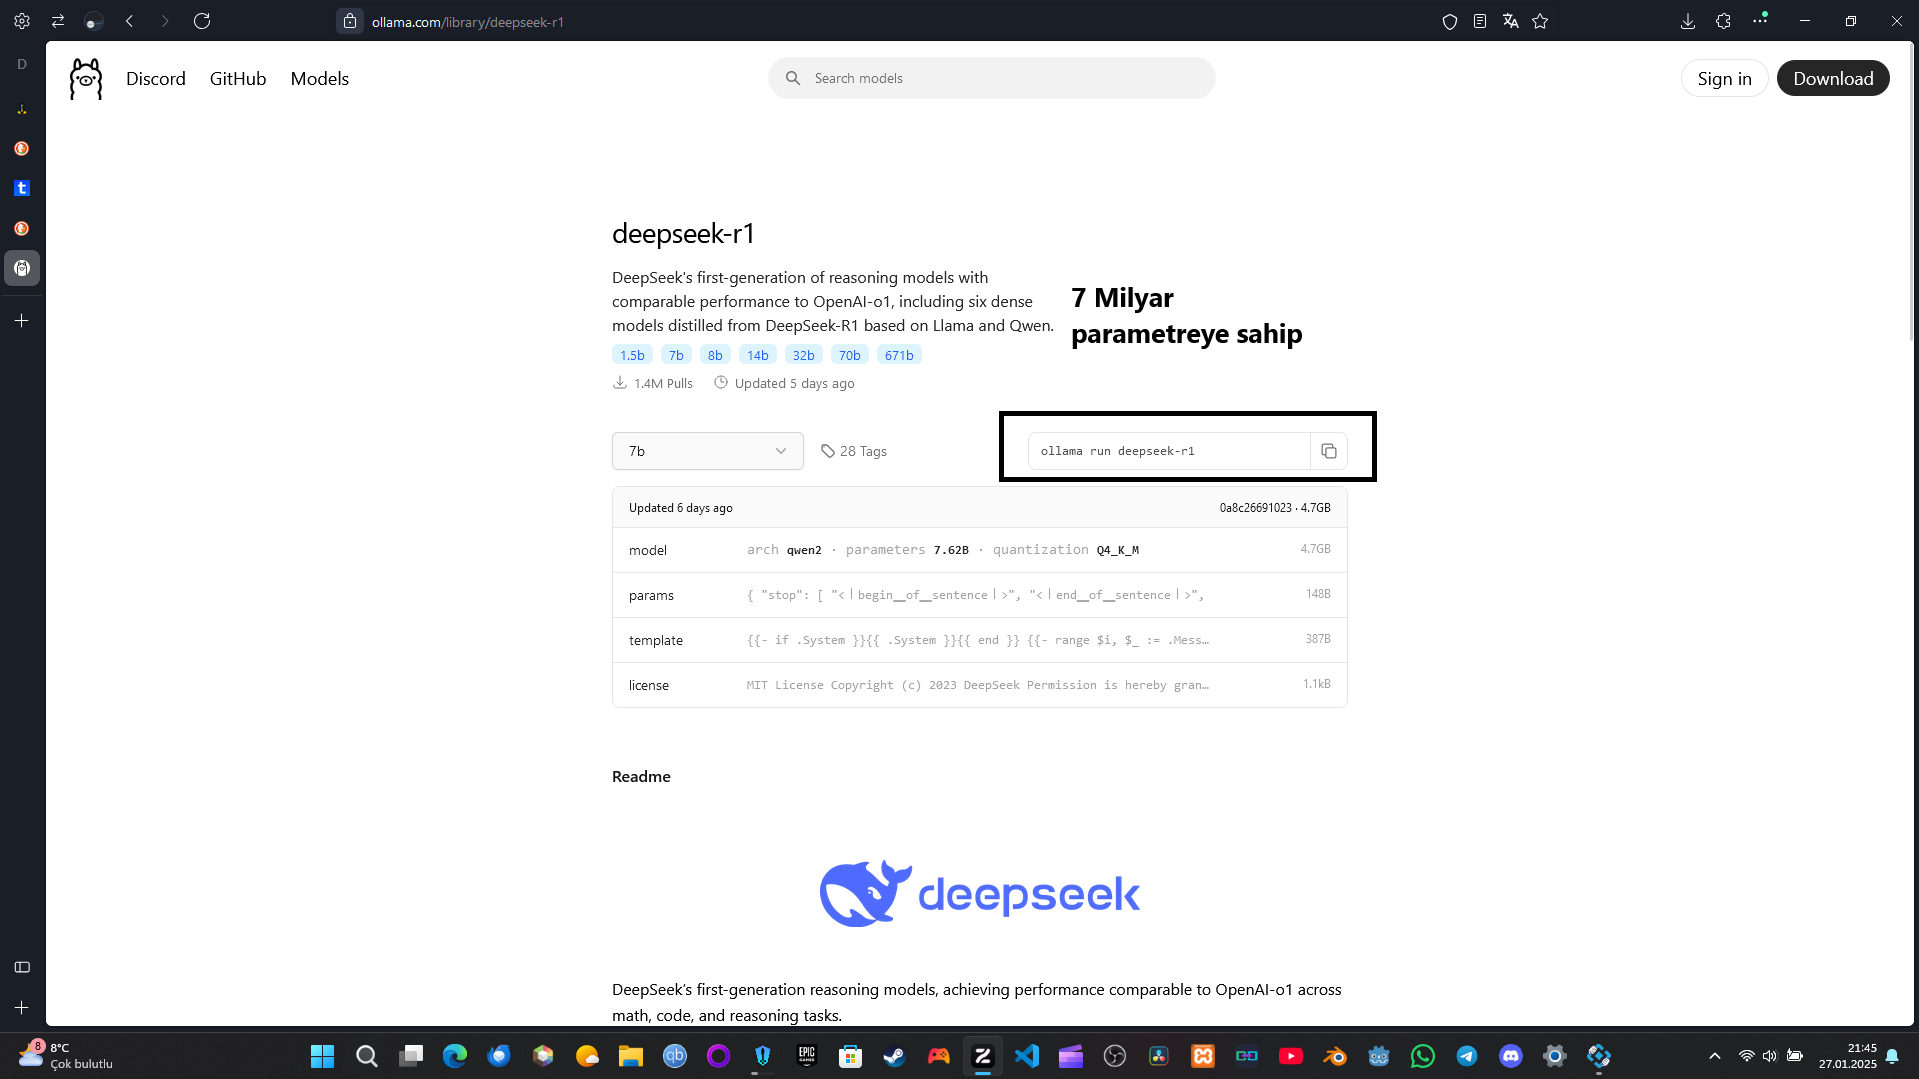
Task: Open the Models nav link
Action: pyautogui.click(x=320, y=79)
